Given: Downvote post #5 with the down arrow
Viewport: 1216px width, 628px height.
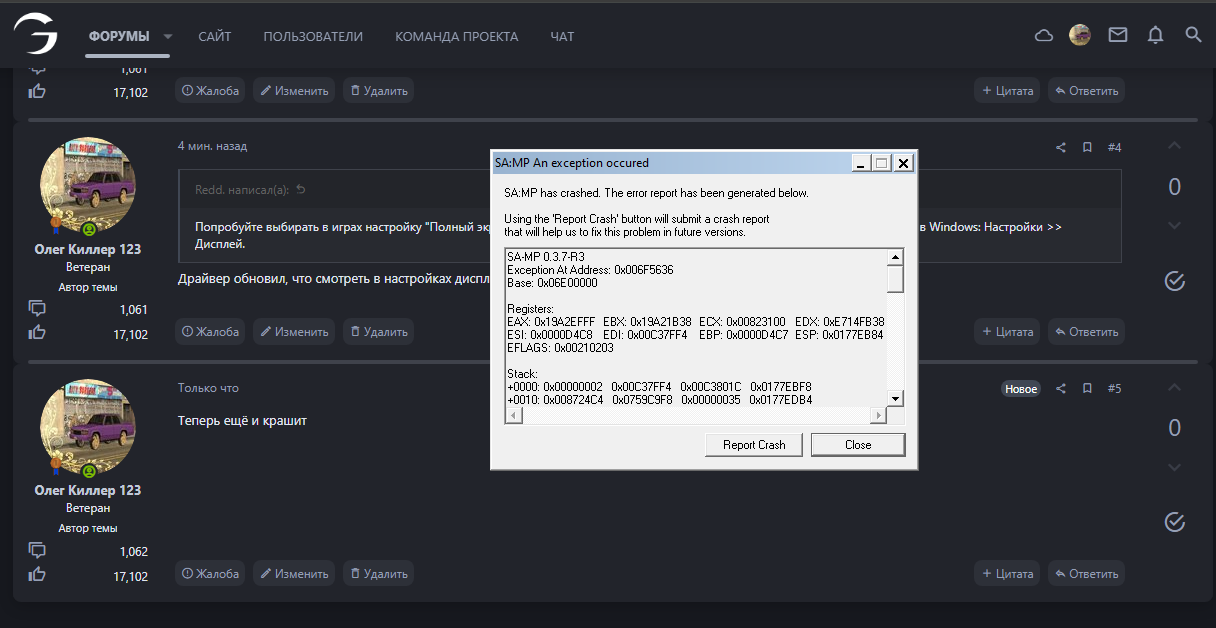Looking at the screenshot, I should pos(1175,467).
